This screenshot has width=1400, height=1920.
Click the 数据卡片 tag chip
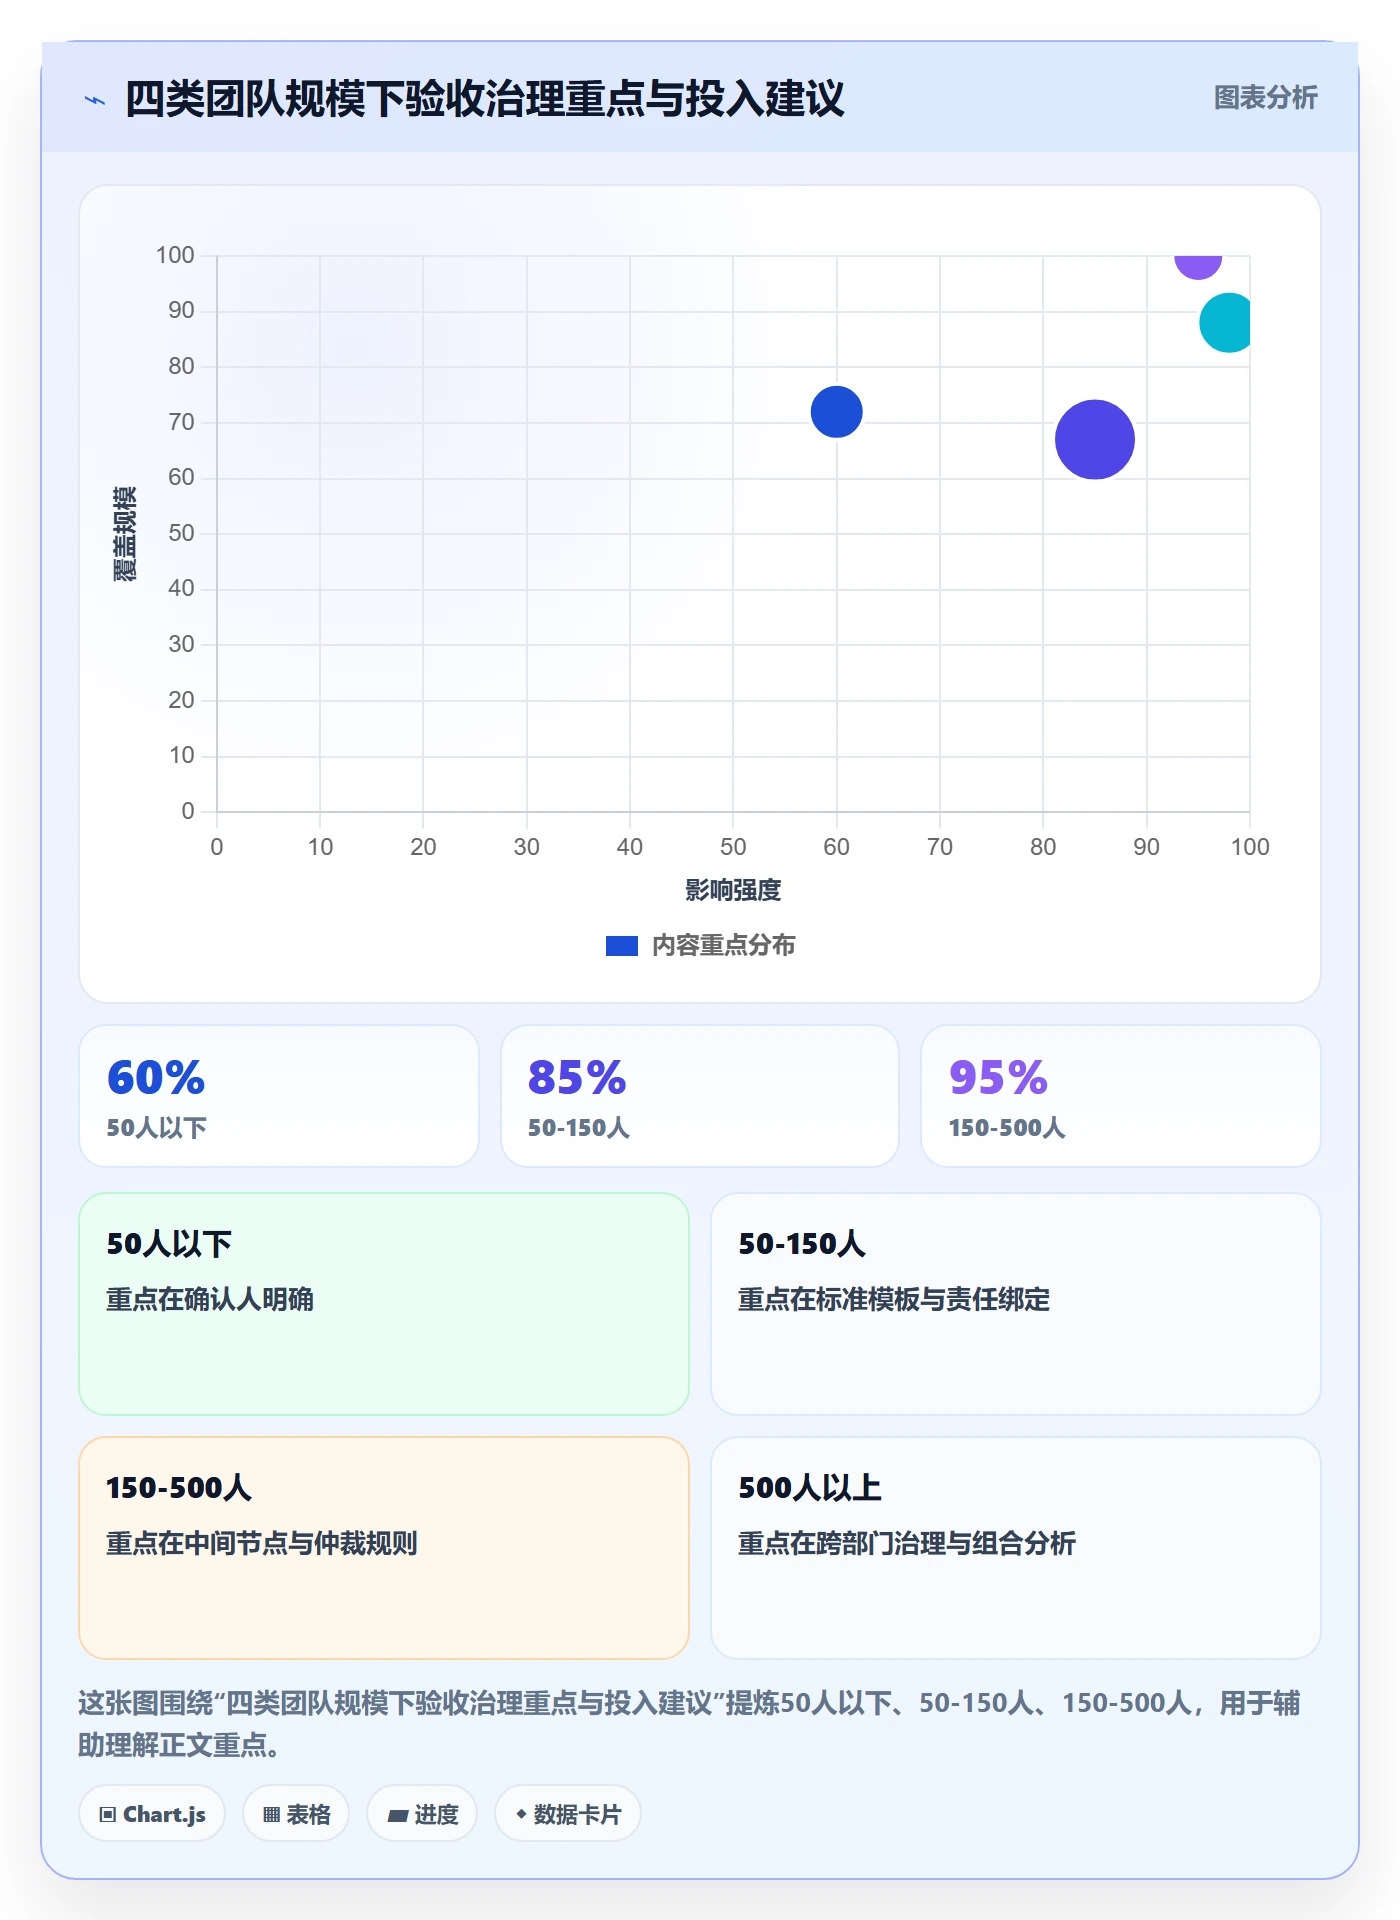568,1813
